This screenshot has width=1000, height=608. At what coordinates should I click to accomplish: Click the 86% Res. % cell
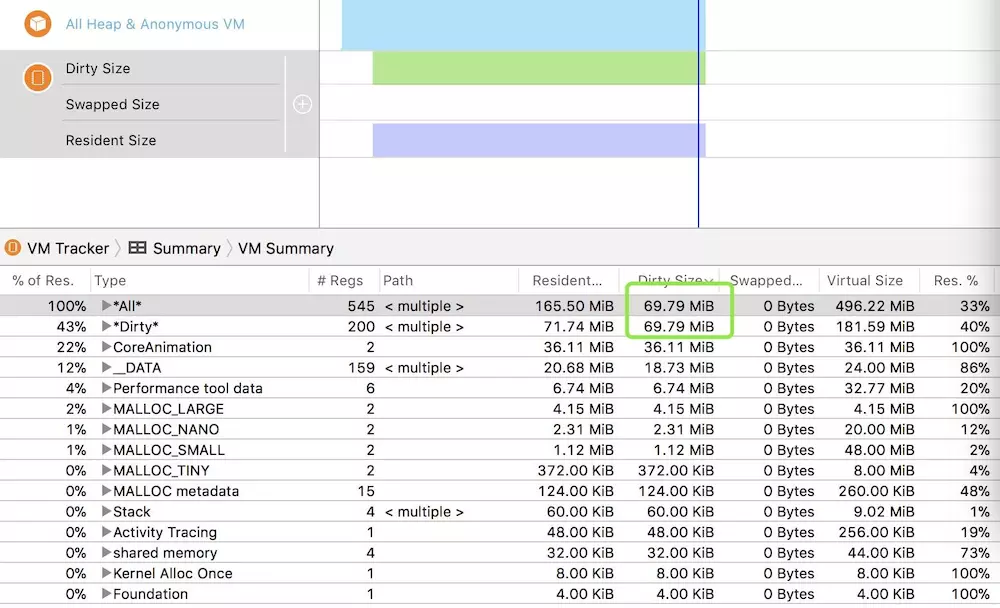[x=974, y=367]
